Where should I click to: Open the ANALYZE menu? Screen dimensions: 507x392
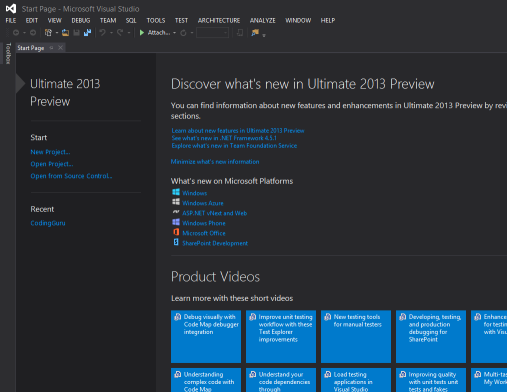point(263,21)
